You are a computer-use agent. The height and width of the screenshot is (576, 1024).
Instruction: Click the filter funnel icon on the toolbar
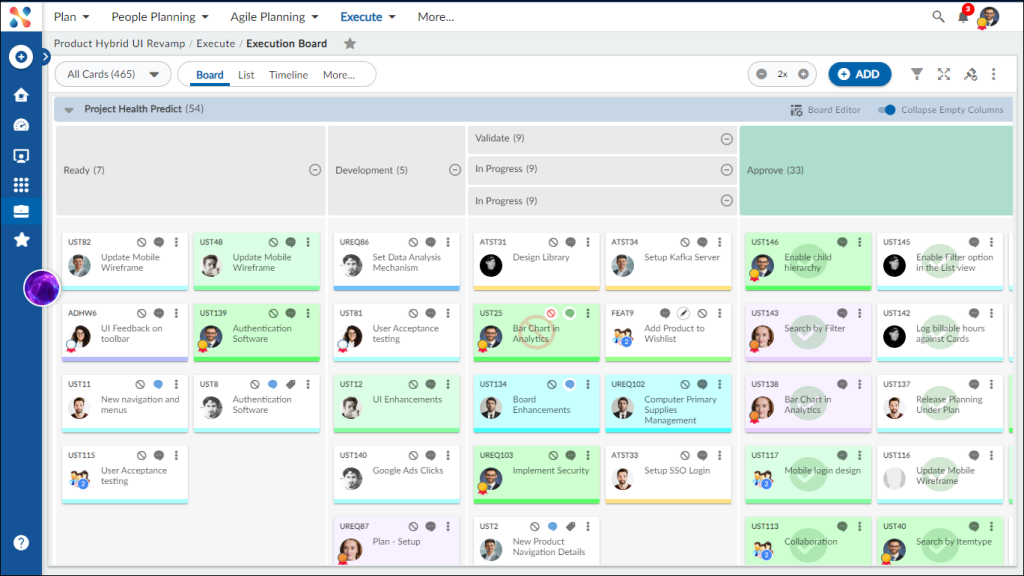pos(916,74)
